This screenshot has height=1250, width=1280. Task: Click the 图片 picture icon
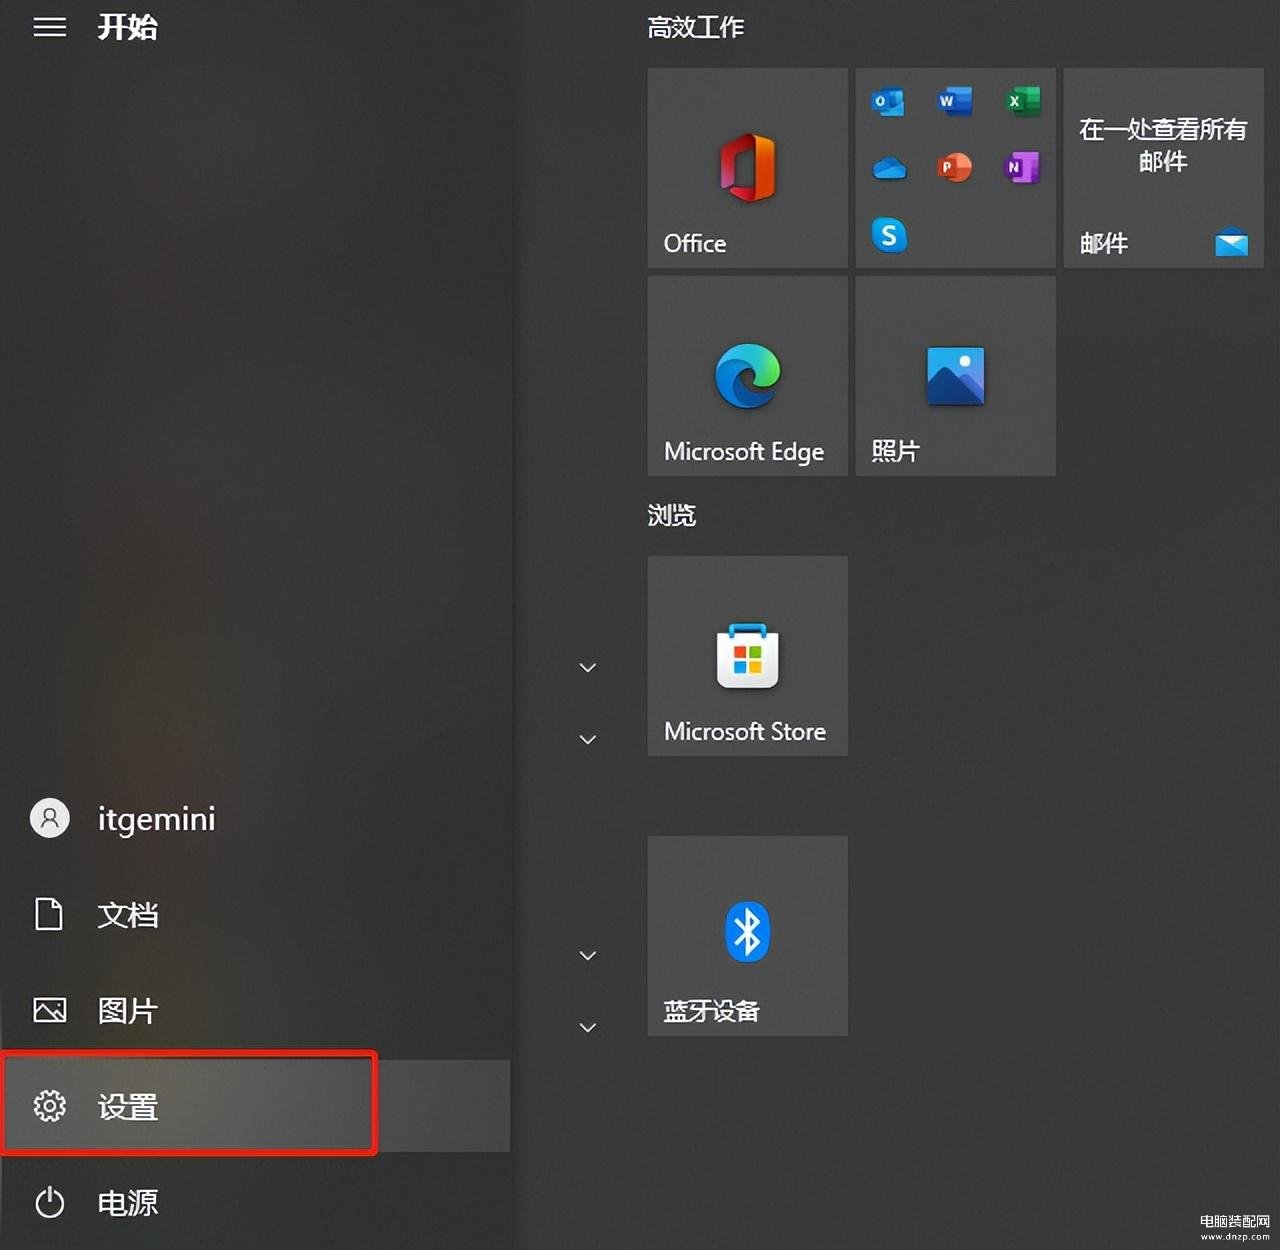click(x=49, y=1010)
